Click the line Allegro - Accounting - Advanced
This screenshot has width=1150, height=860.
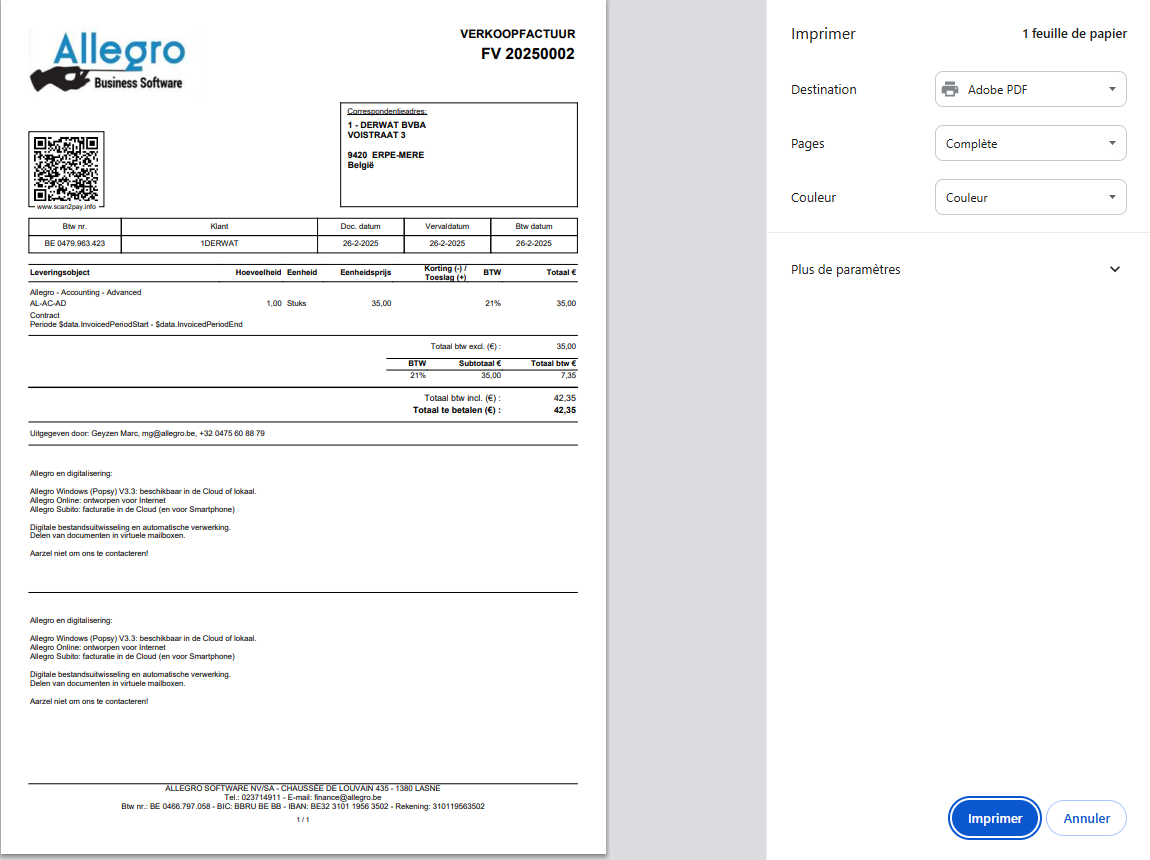click(85, 293)
